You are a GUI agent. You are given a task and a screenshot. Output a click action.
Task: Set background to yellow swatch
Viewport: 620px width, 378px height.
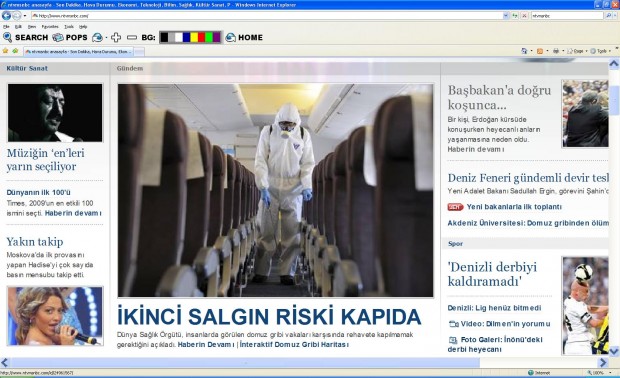pyautogui.click(x=194, y=37)
